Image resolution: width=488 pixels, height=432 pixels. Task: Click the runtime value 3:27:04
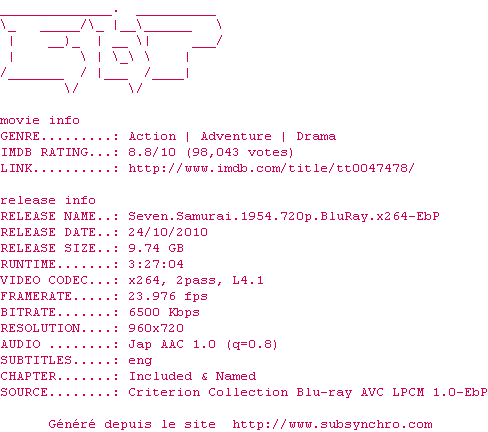pyautogui.click(x=156, y=264)
